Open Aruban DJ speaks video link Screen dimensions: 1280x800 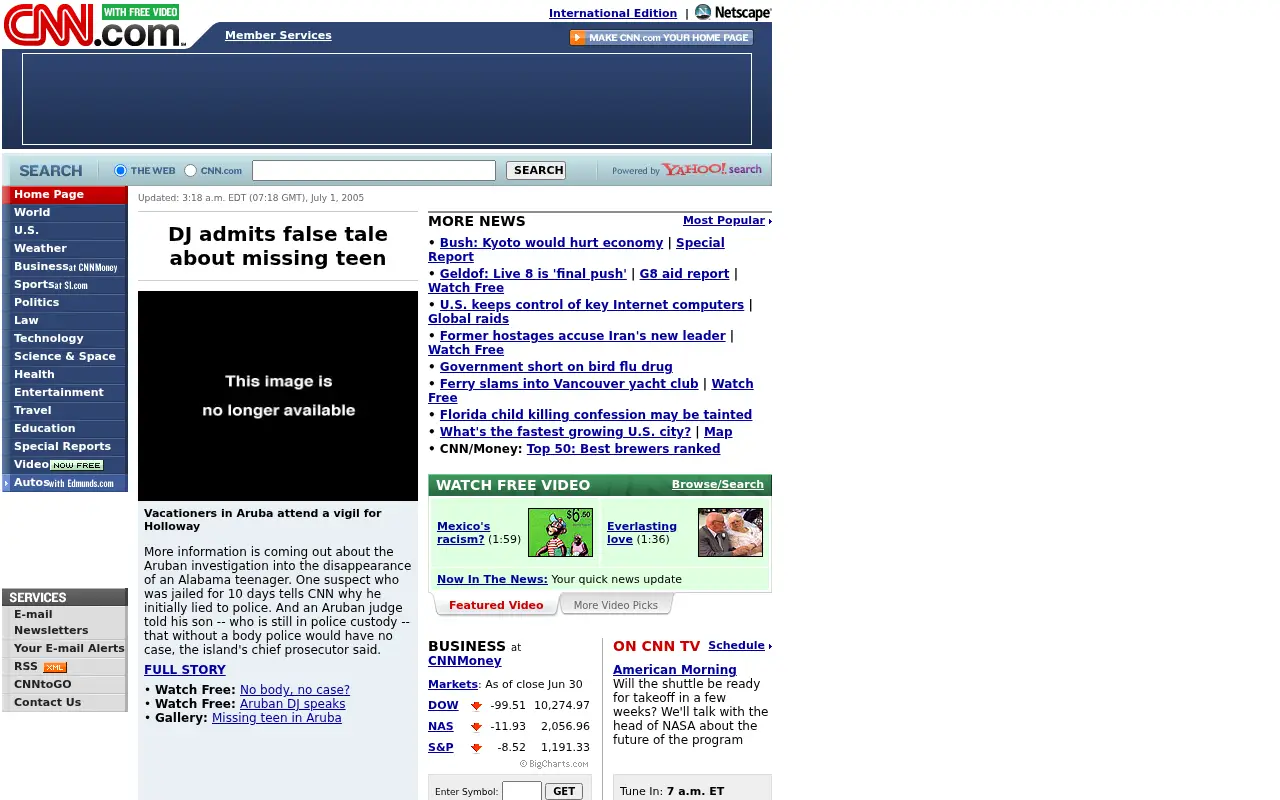[x=293, y=704]
